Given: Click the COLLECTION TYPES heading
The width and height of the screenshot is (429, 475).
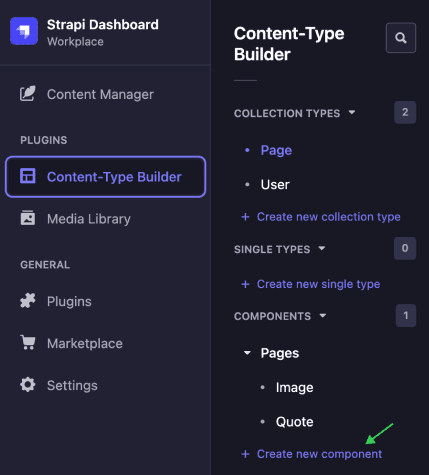Looking at the screenshot, I should point(287,113).
